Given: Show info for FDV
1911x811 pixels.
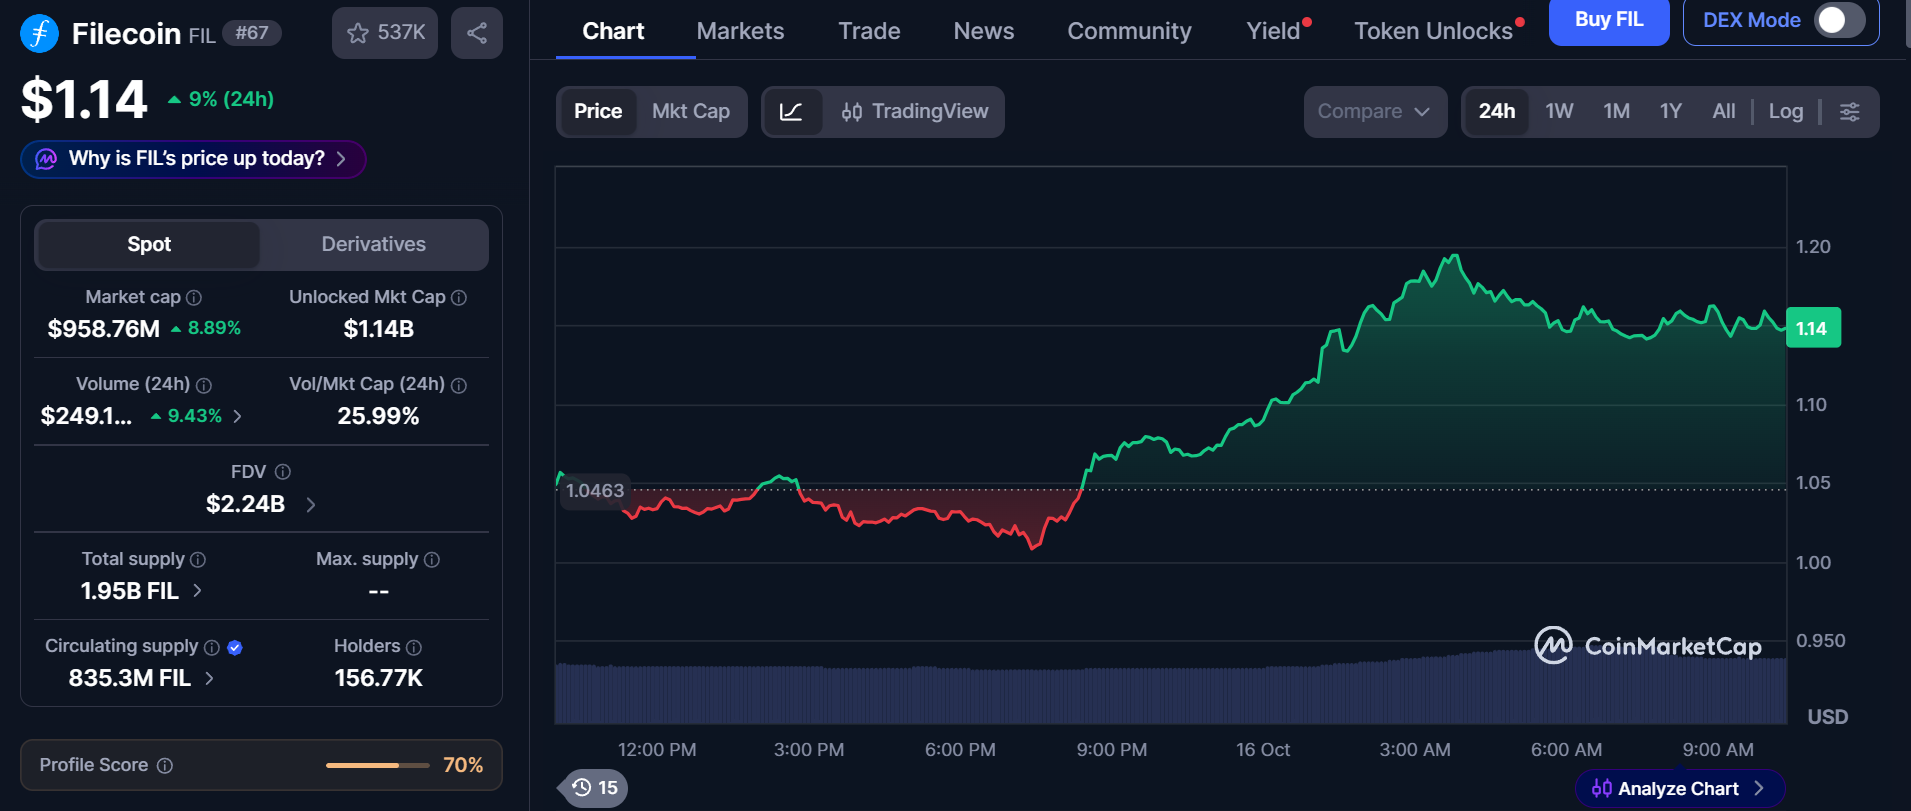Looking at the screenshot, I should pos(283,472).
